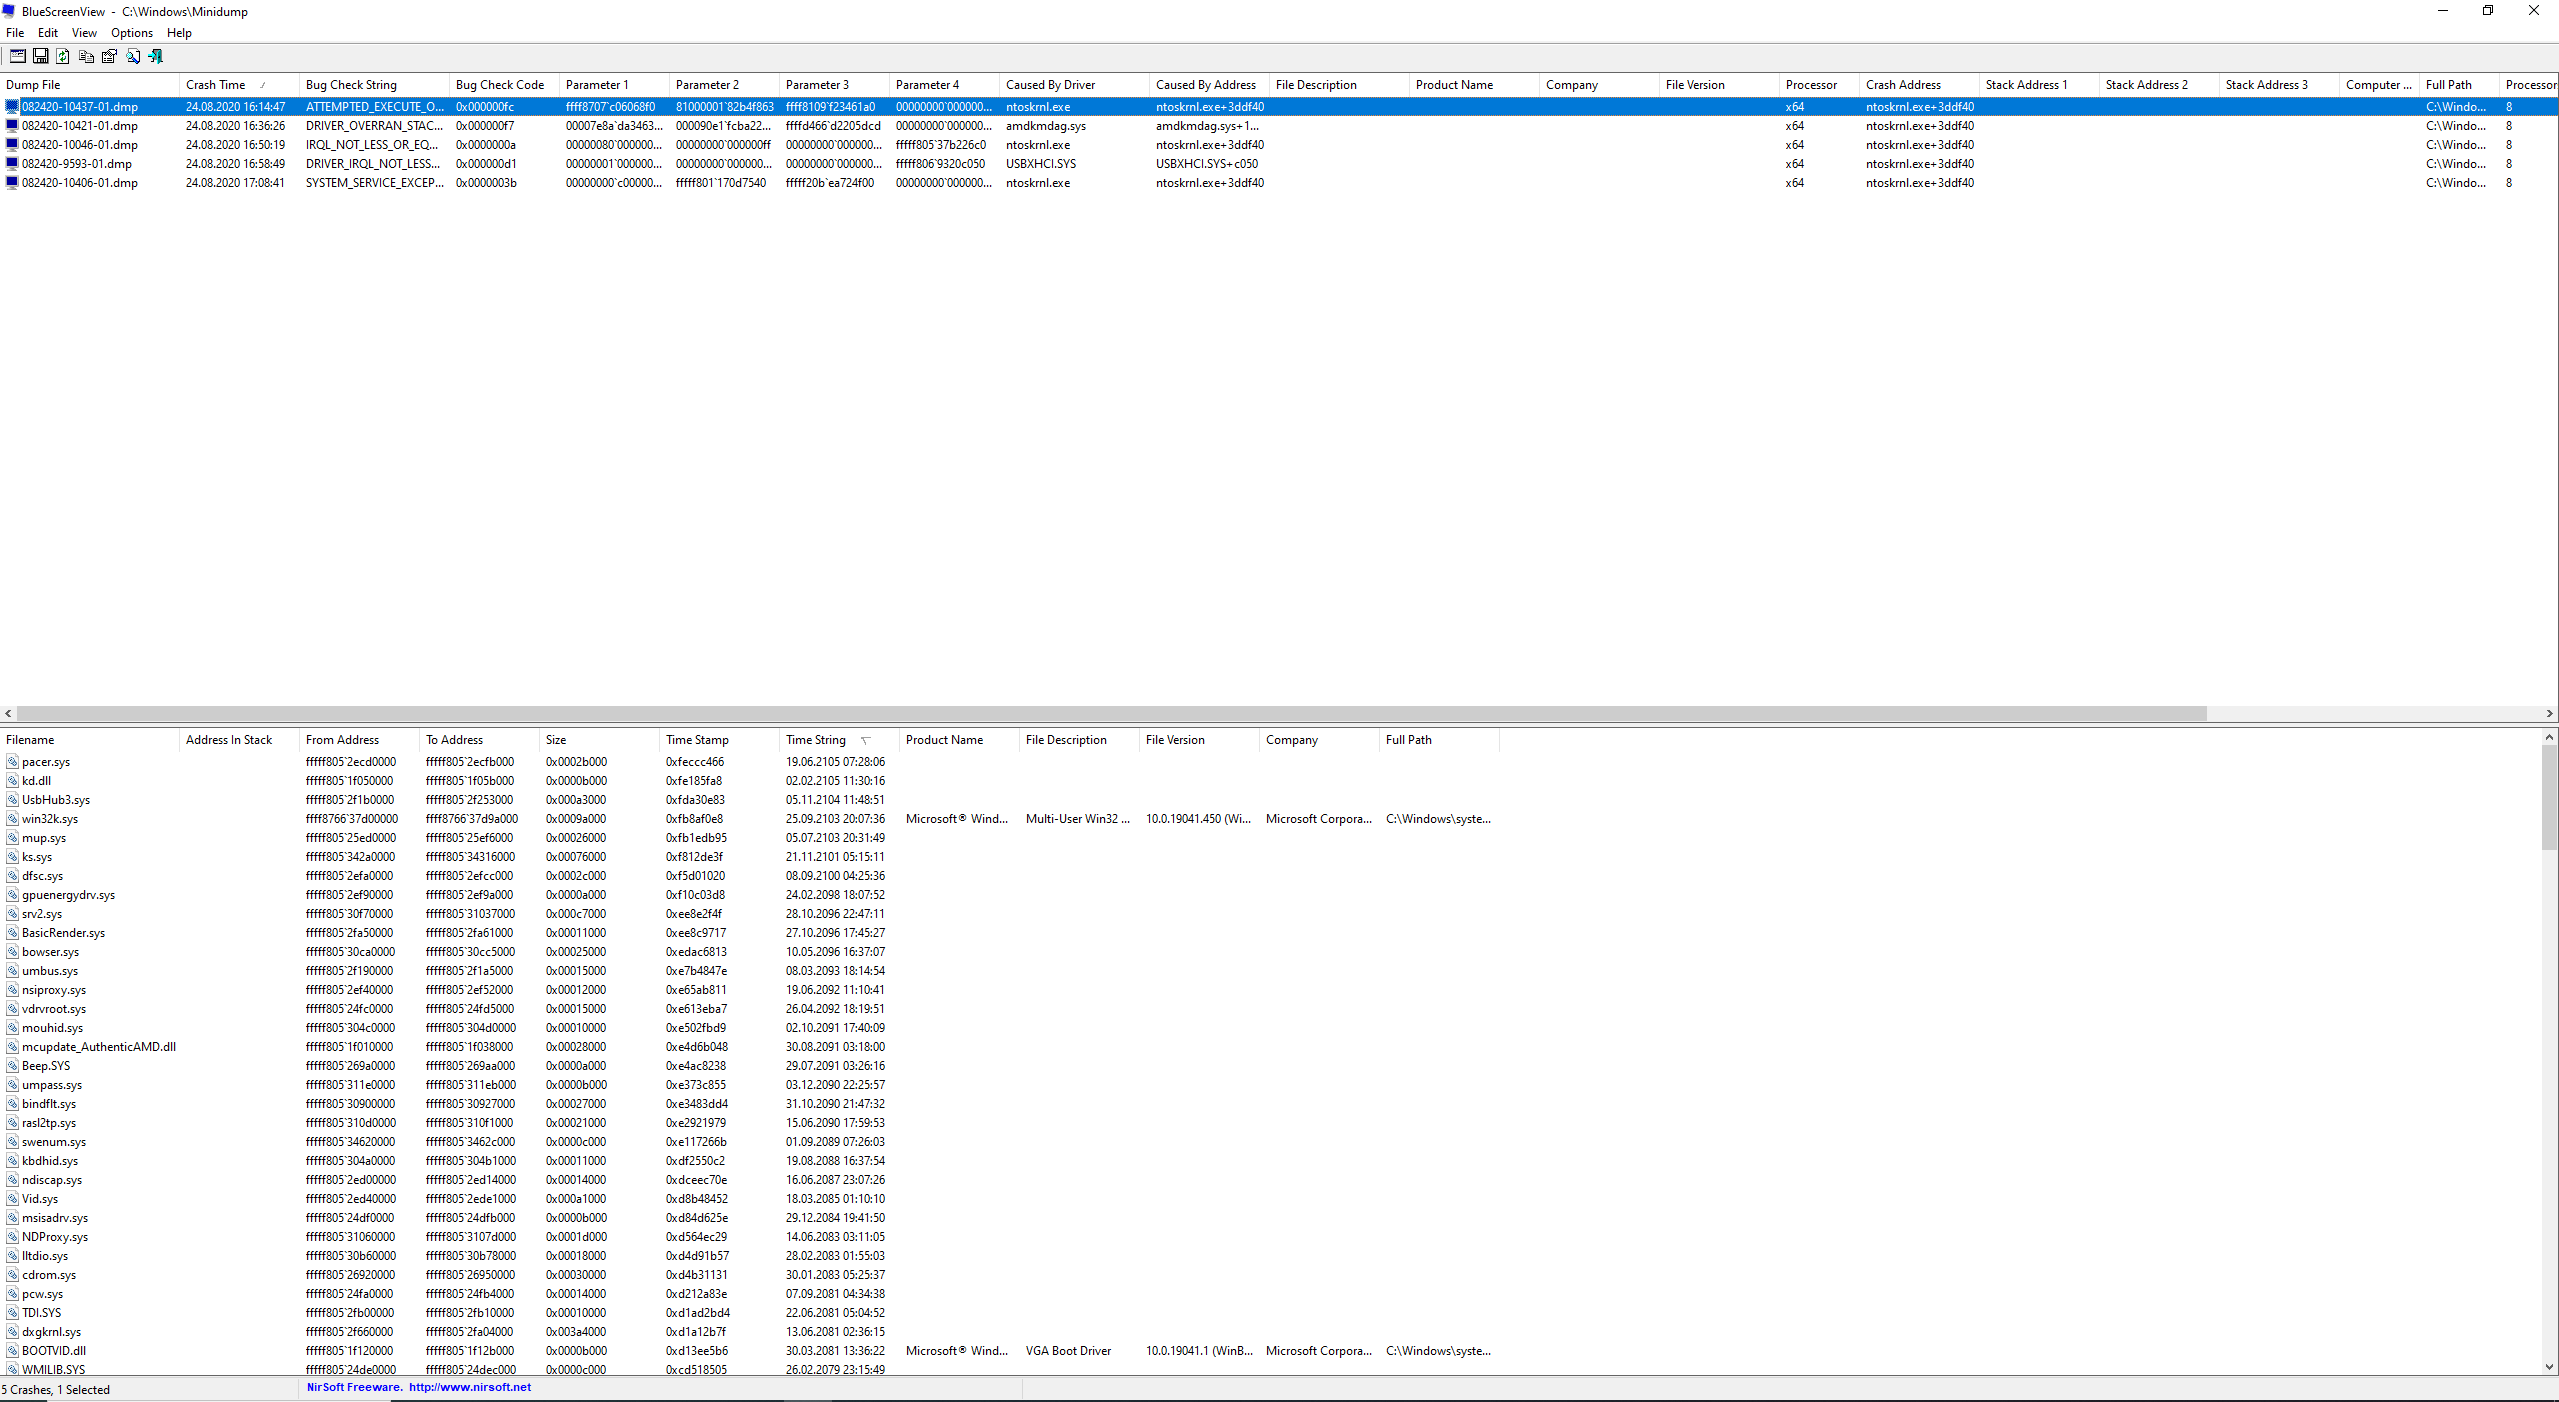Image resolution: width=2559 pixels, height=1402 pixels.
Task: Sort the upper pane by Parameter 1
Action: [x=615, y=85]
